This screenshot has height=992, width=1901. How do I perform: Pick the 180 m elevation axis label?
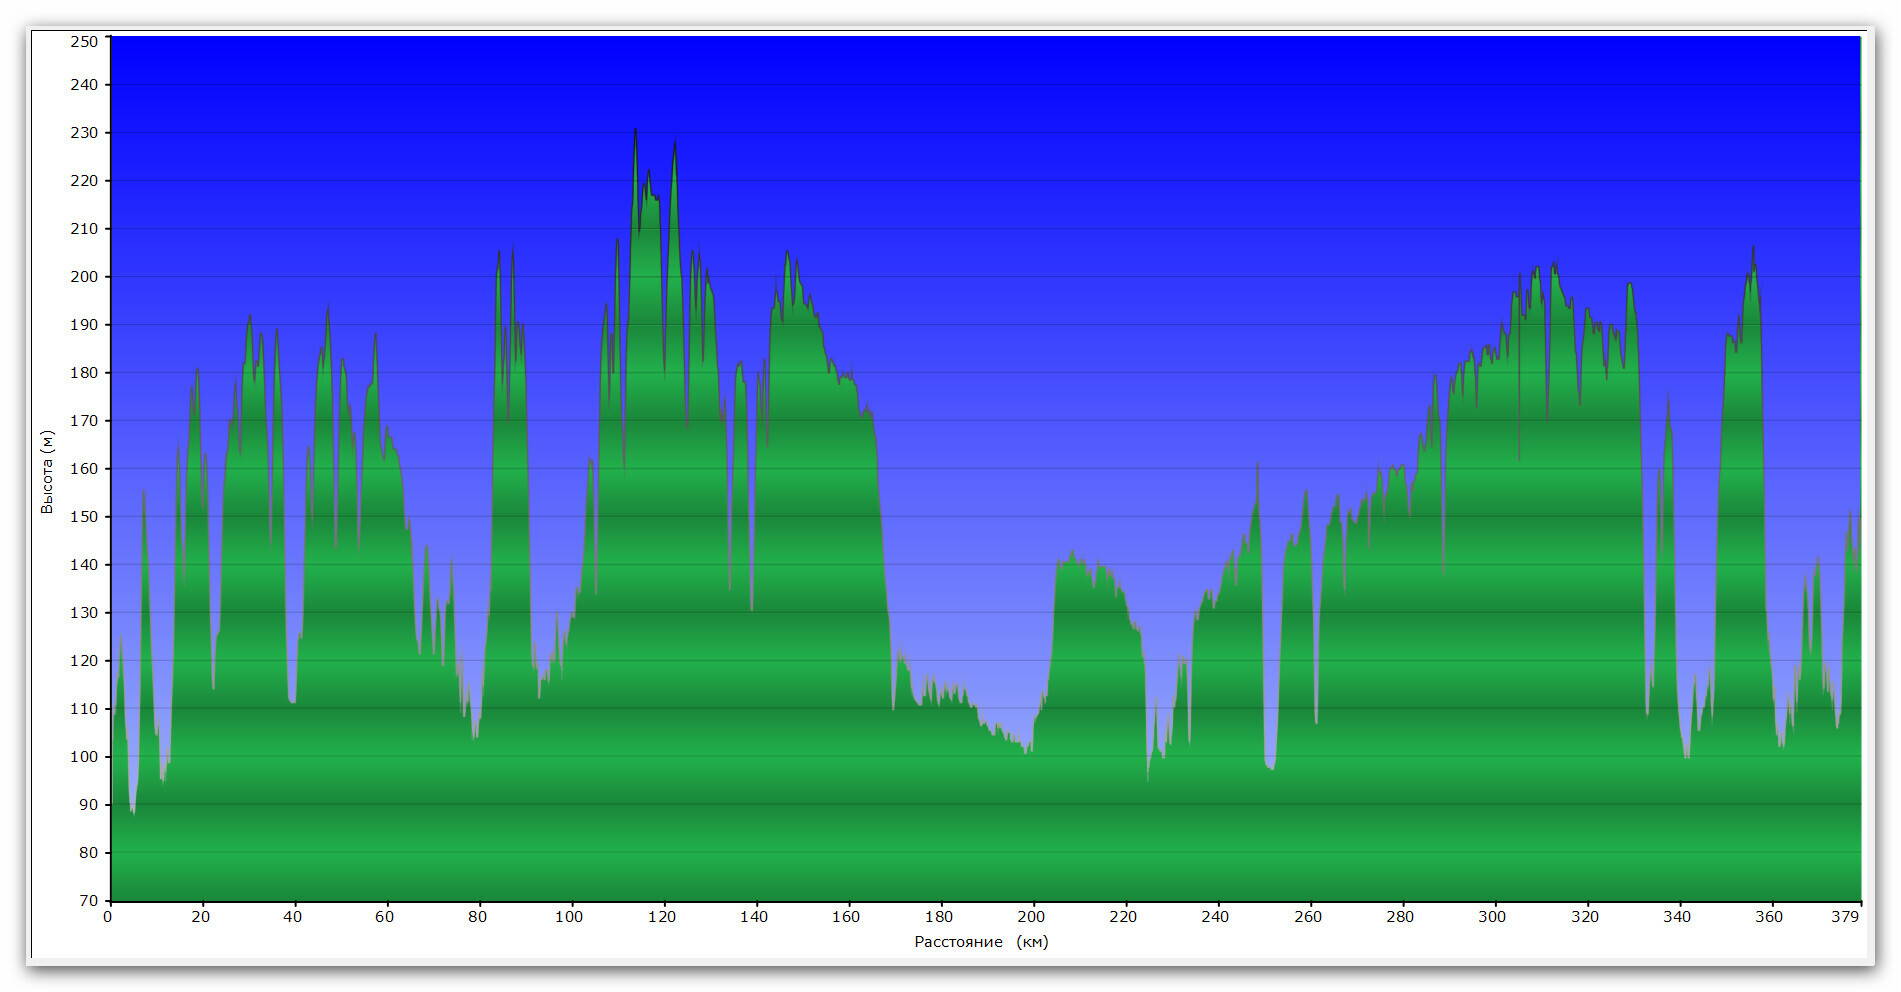point(84,373)
